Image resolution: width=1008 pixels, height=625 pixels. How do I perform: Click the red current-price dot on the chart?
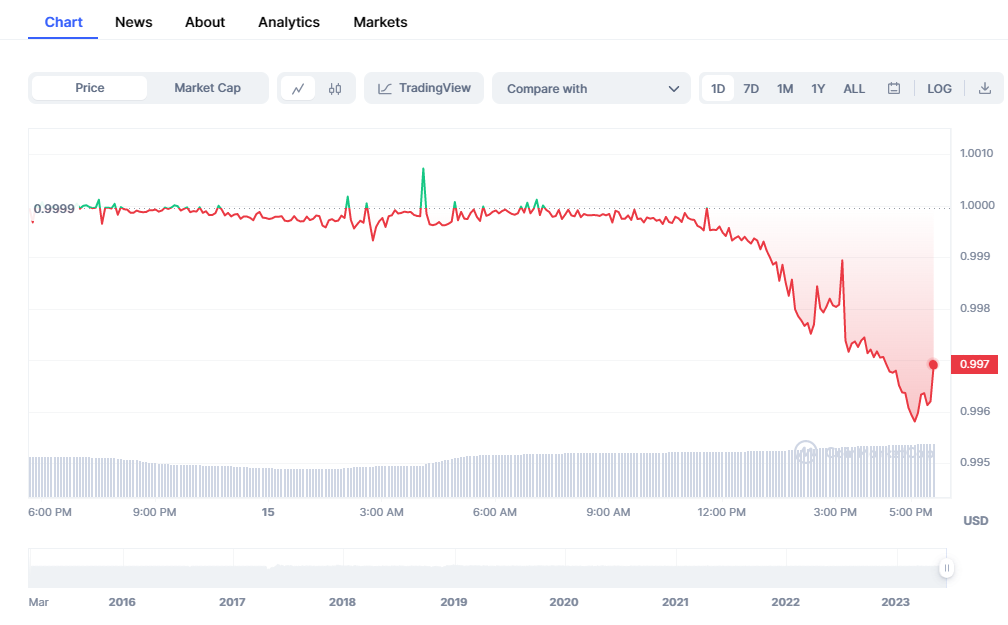[x=934, y=364]
